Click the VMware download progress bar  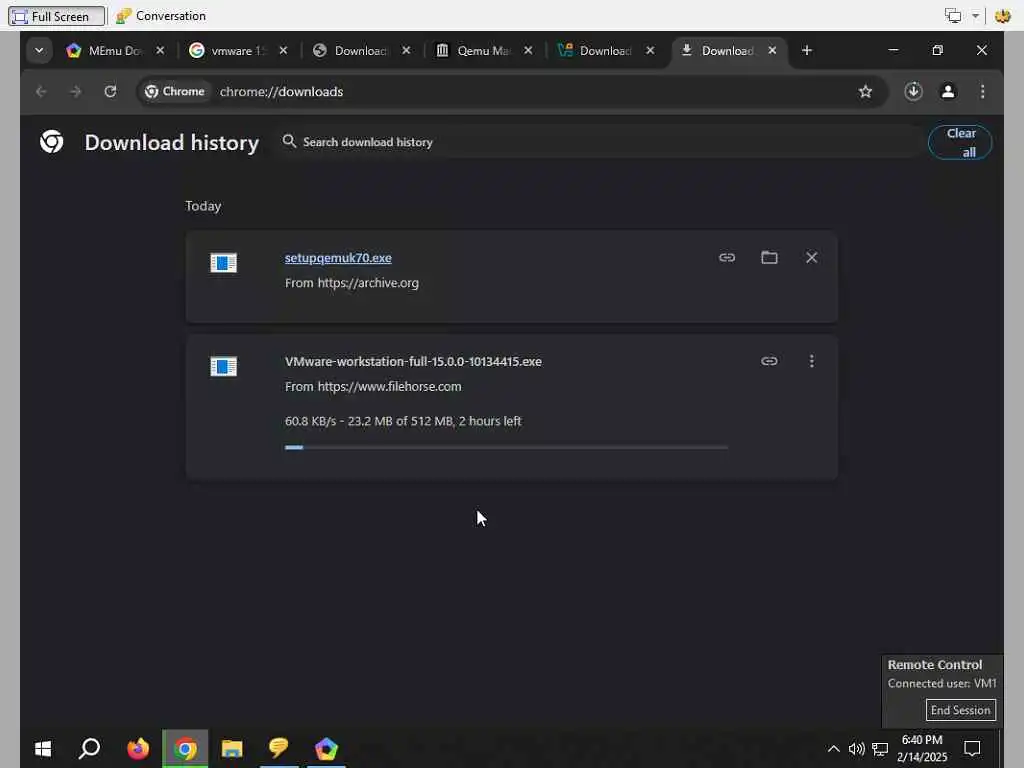tap(506, 447)
